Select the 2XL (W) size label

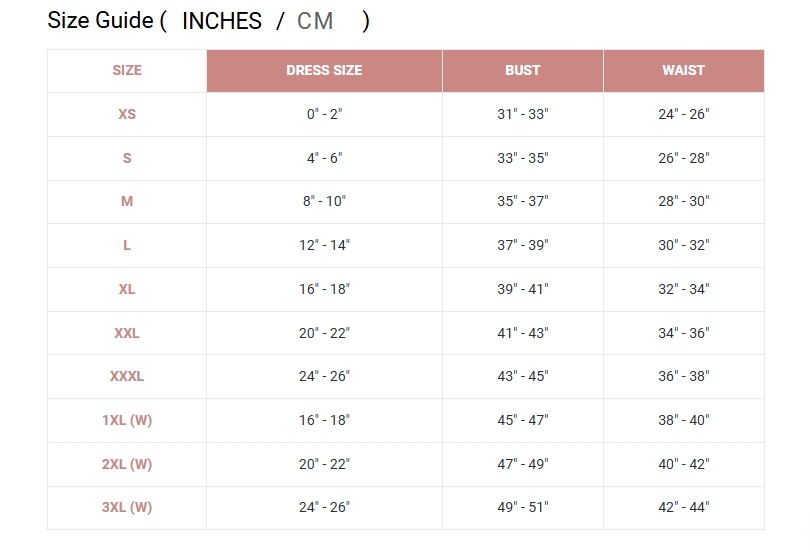click(x=127, y=464)
